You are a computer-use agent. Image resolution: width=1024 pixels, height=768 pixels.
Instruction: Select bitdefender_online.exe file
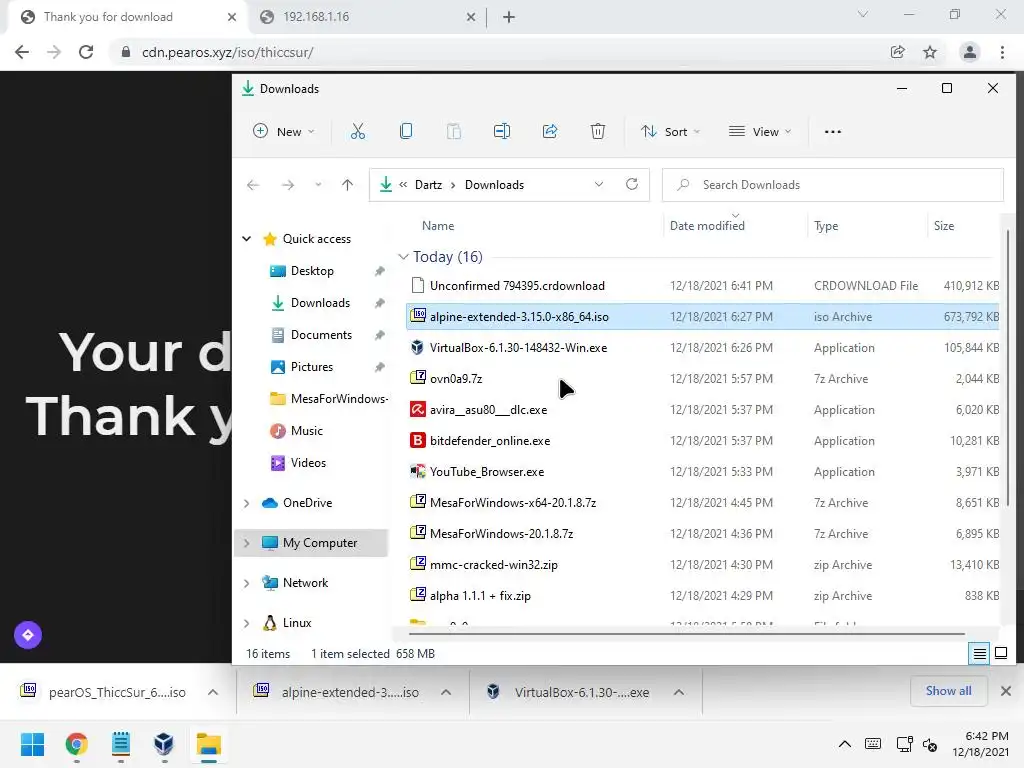pos(703,441)
